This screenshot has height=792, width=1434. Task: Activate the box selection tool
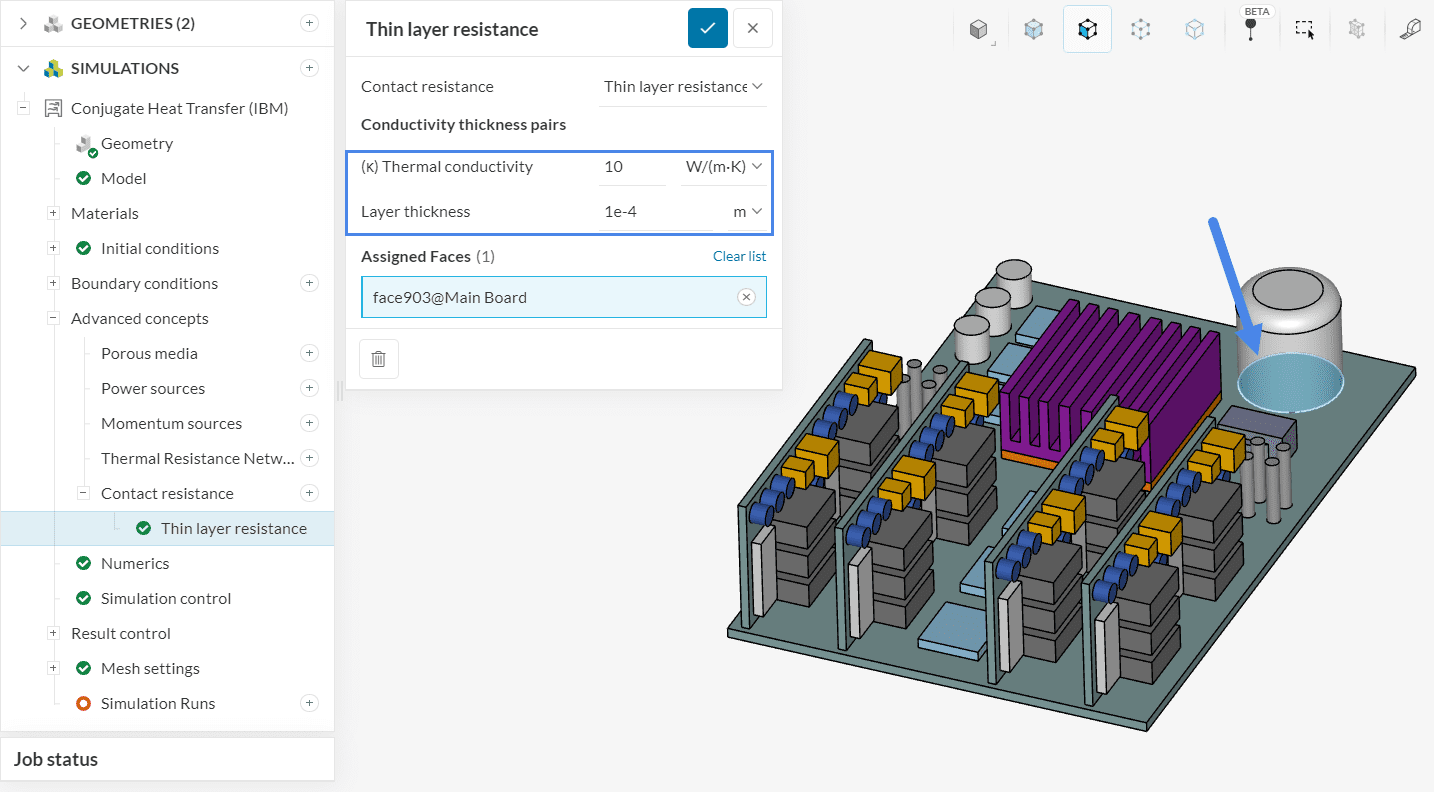point(1304,30)
